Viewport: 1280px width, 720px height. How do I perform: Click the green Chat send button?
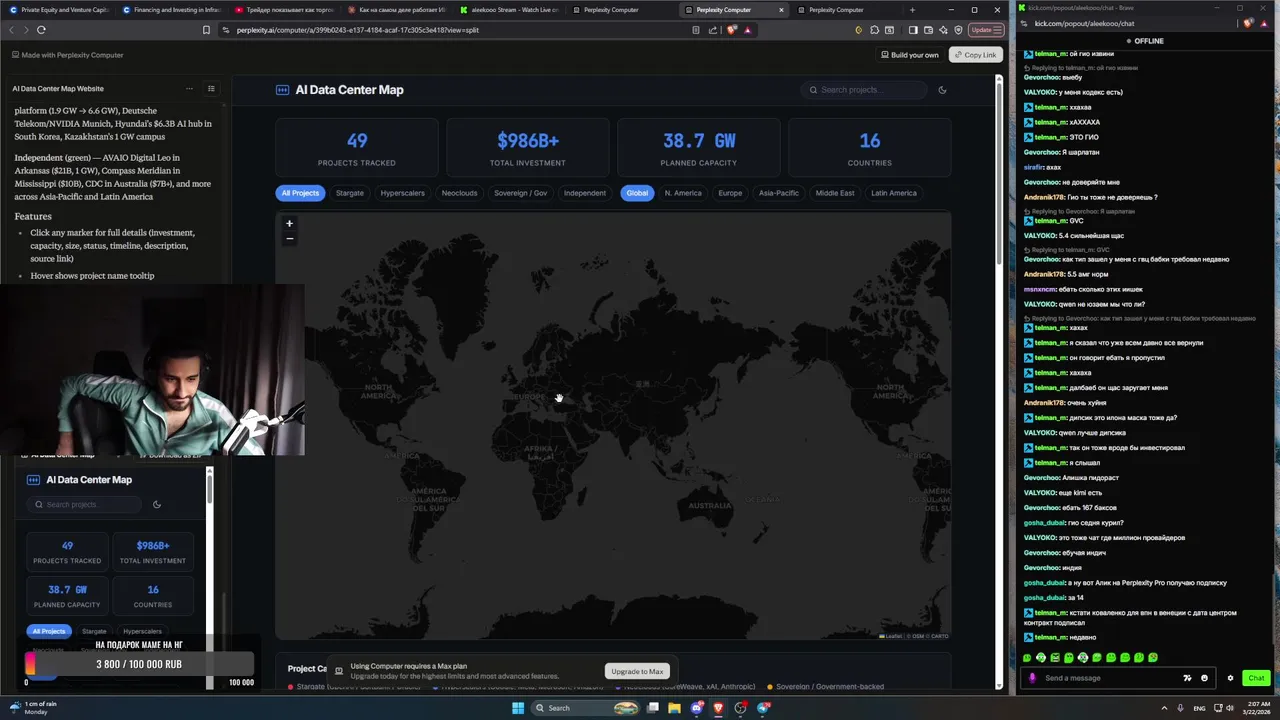[1256, 678]
